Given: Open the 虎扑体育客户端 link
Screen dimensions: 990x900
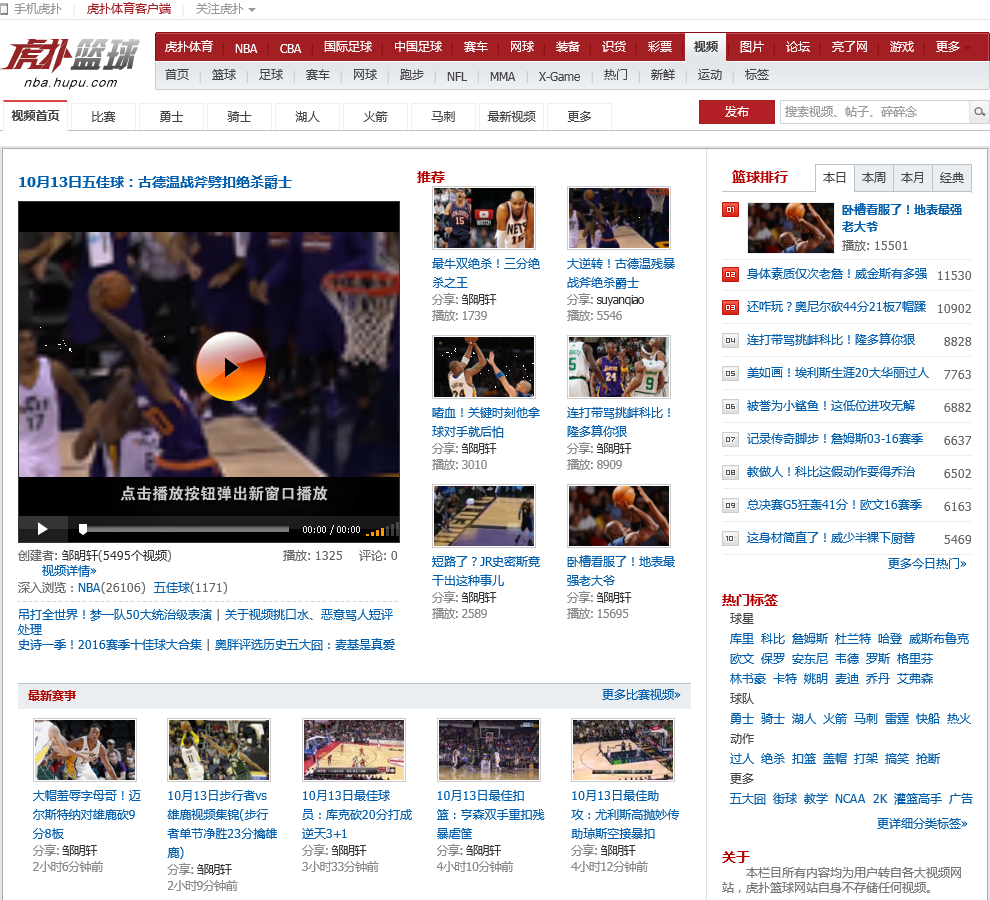Looking at the screenshot, I should point(129,9).
